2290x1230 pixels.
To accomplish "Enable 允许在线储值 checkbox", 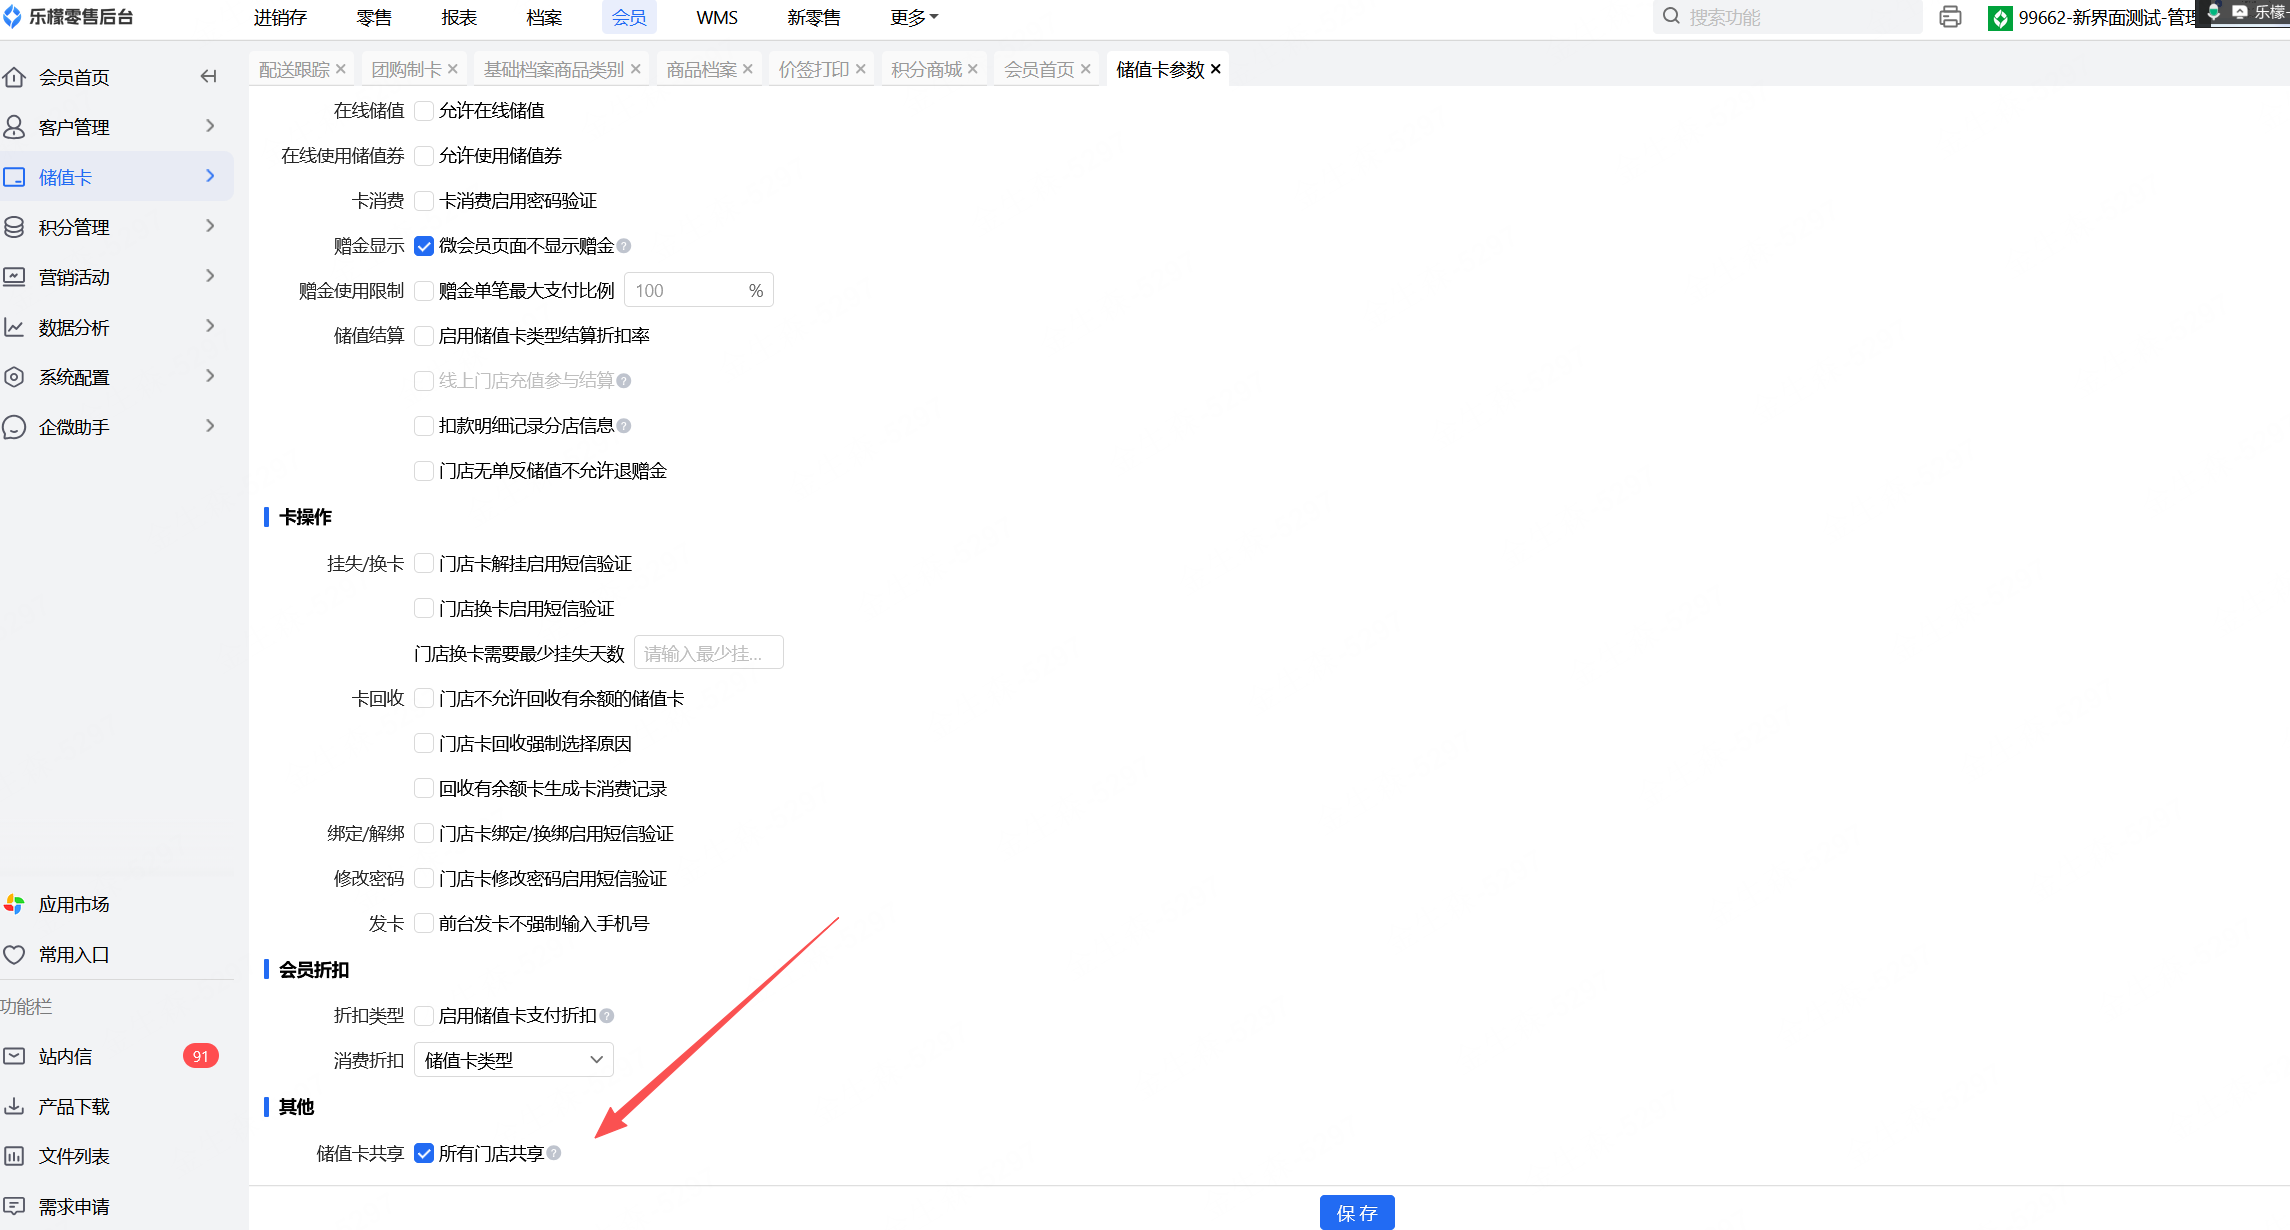I will pos(424,111).
